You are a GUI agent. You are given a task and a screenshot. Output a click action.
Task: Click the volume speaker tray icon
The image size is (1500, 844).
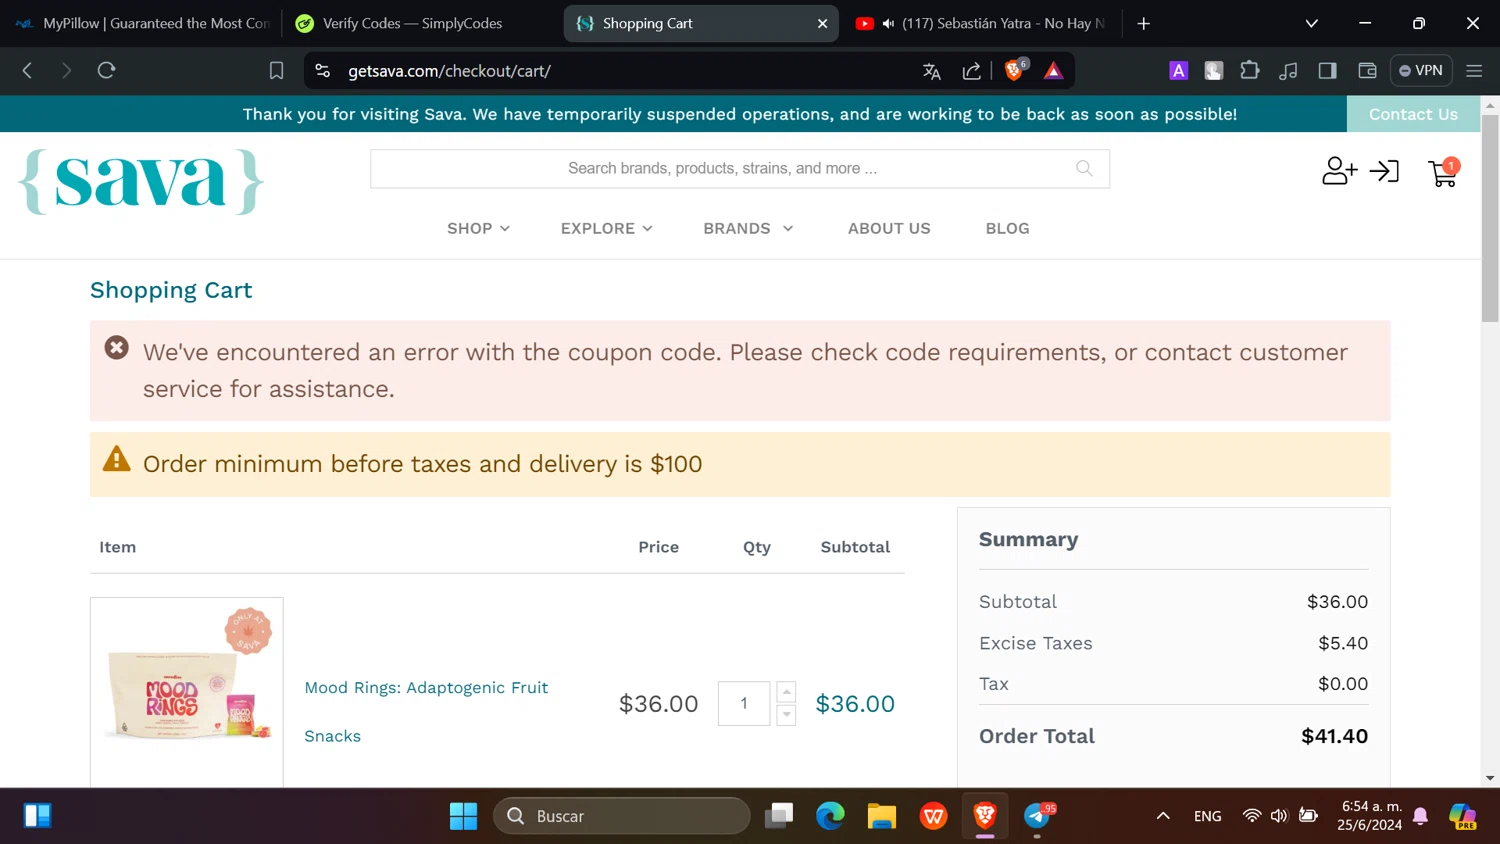coord(1279,816)
